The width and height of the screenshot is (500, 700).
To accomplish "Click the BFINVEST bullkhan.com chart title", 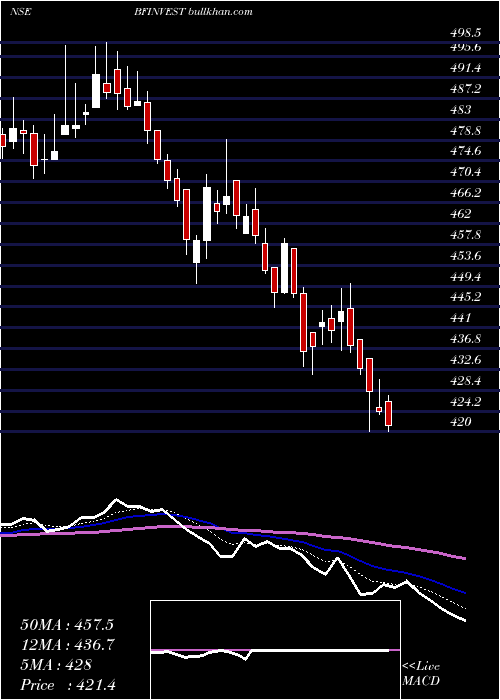I will [x=193, y=12].
